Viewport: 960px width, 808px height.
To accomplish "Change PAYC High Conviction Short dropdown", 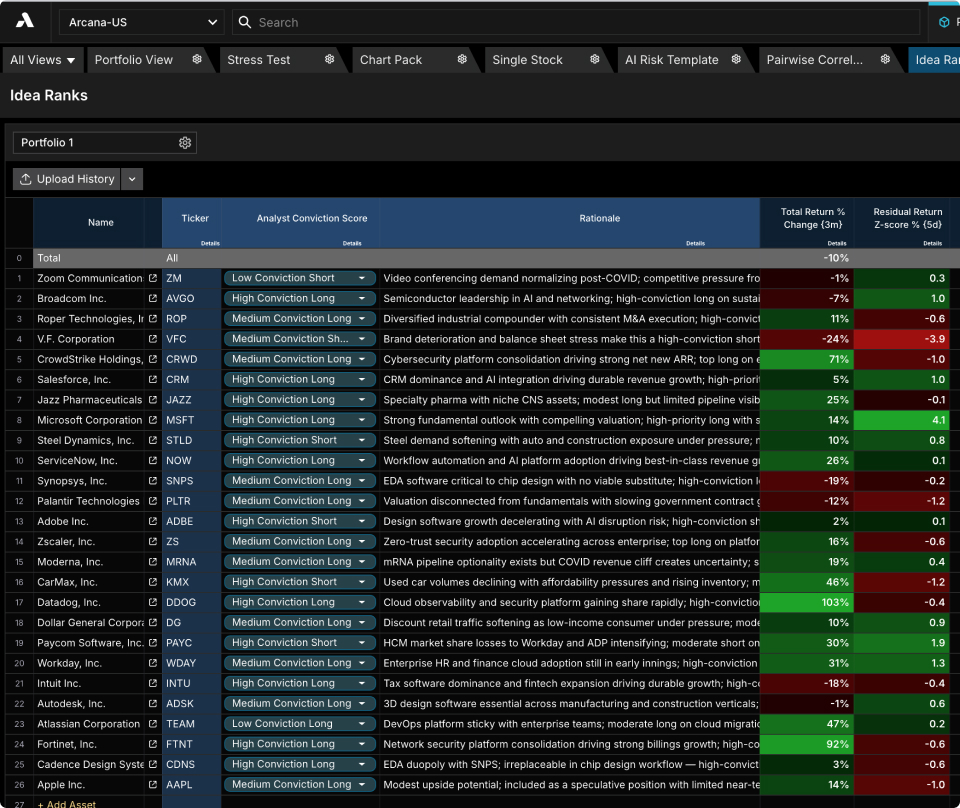I will 299,643.
